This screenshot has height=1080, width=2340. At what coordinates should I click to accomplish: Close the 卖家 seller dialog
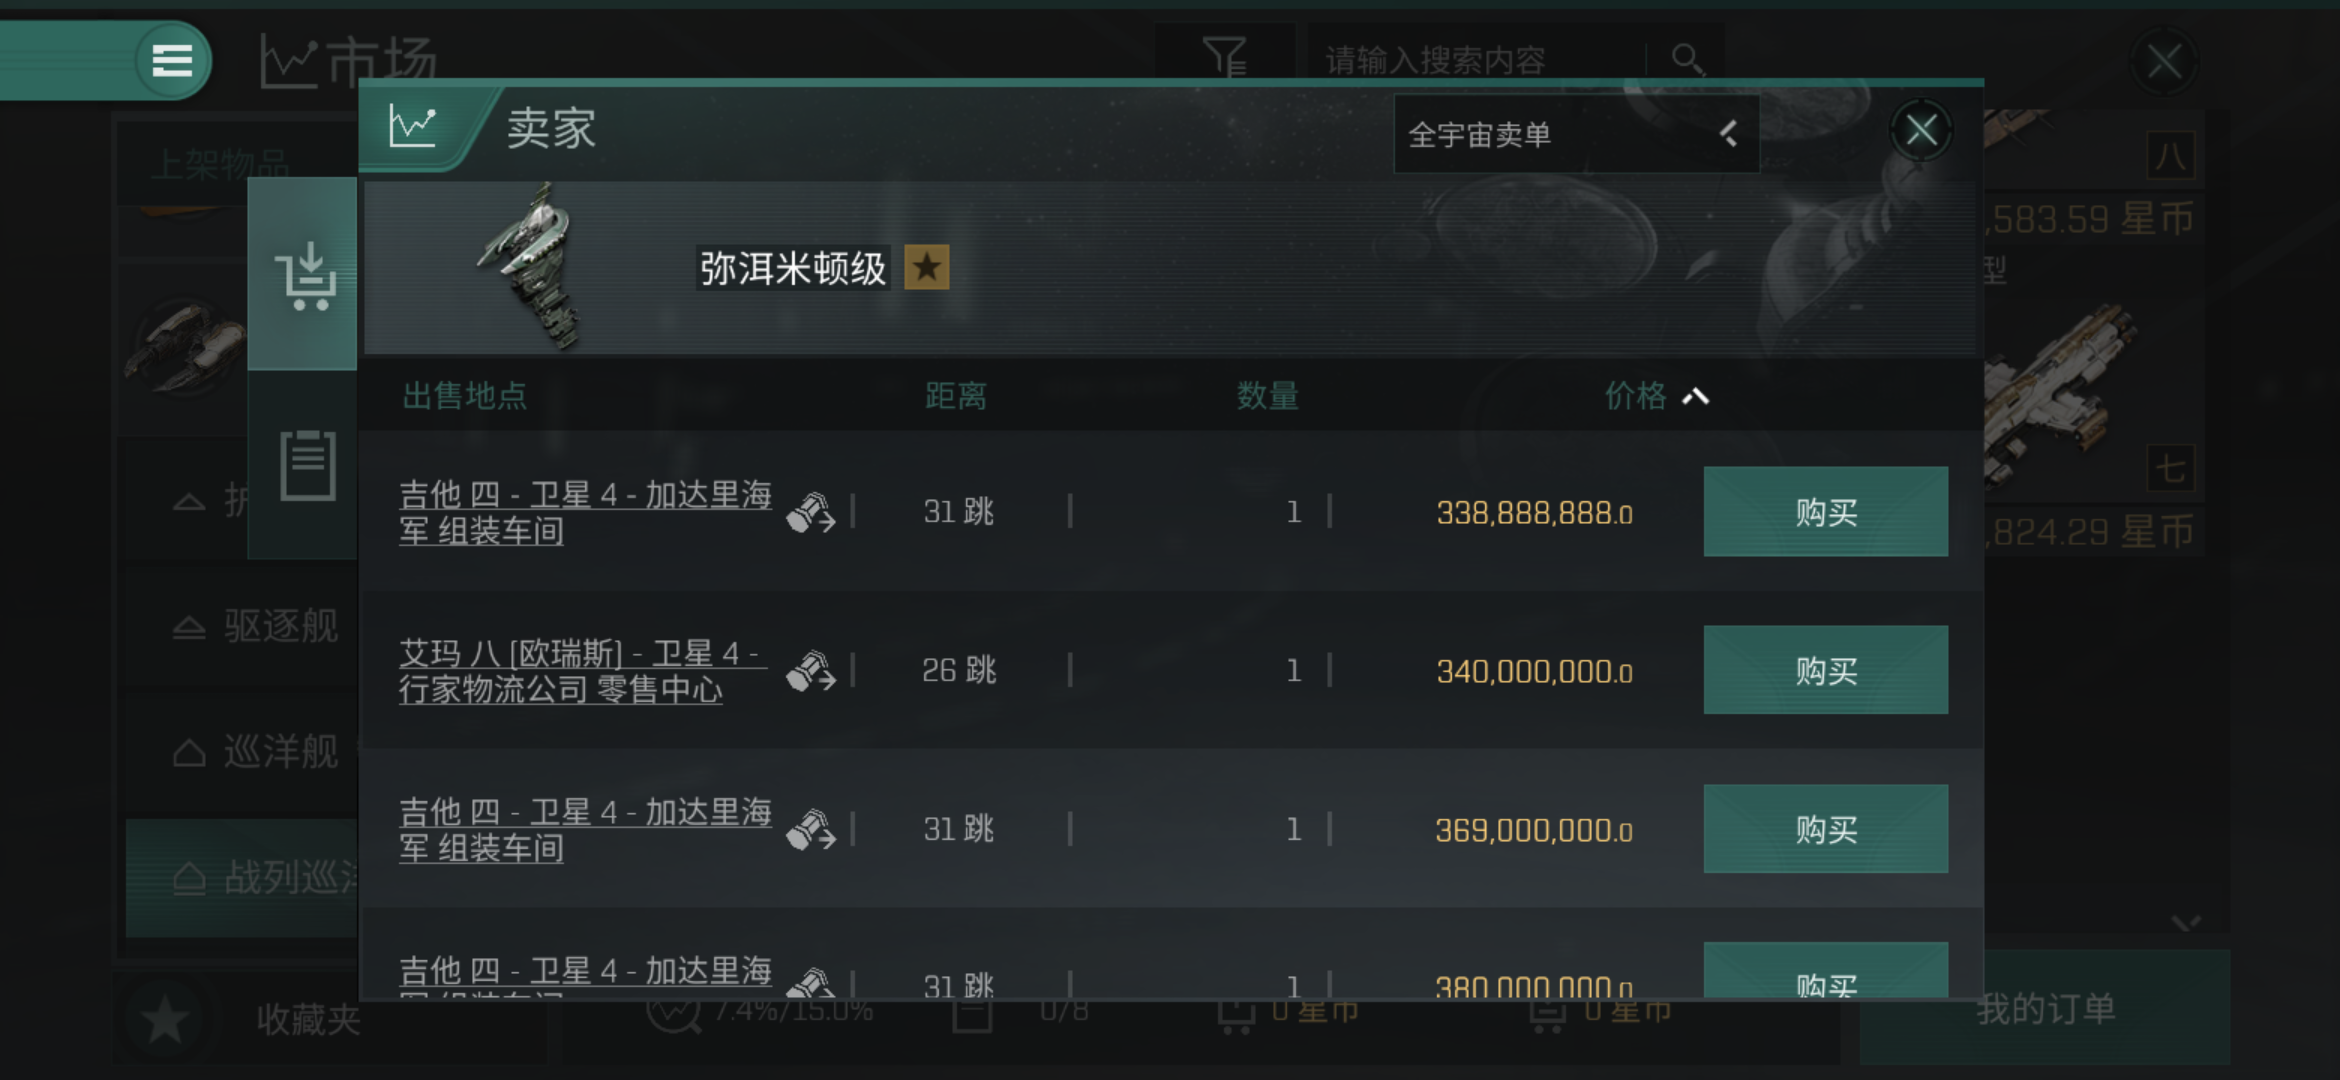[x=1921, y=130]
